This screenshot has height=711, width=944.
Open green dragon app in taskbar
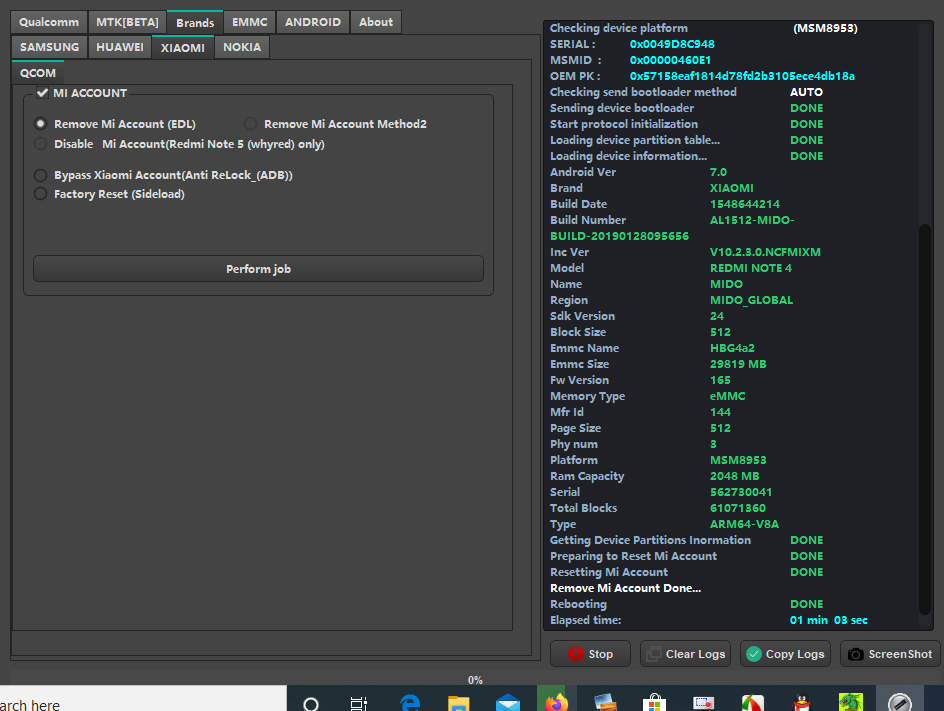click(851, 702)
